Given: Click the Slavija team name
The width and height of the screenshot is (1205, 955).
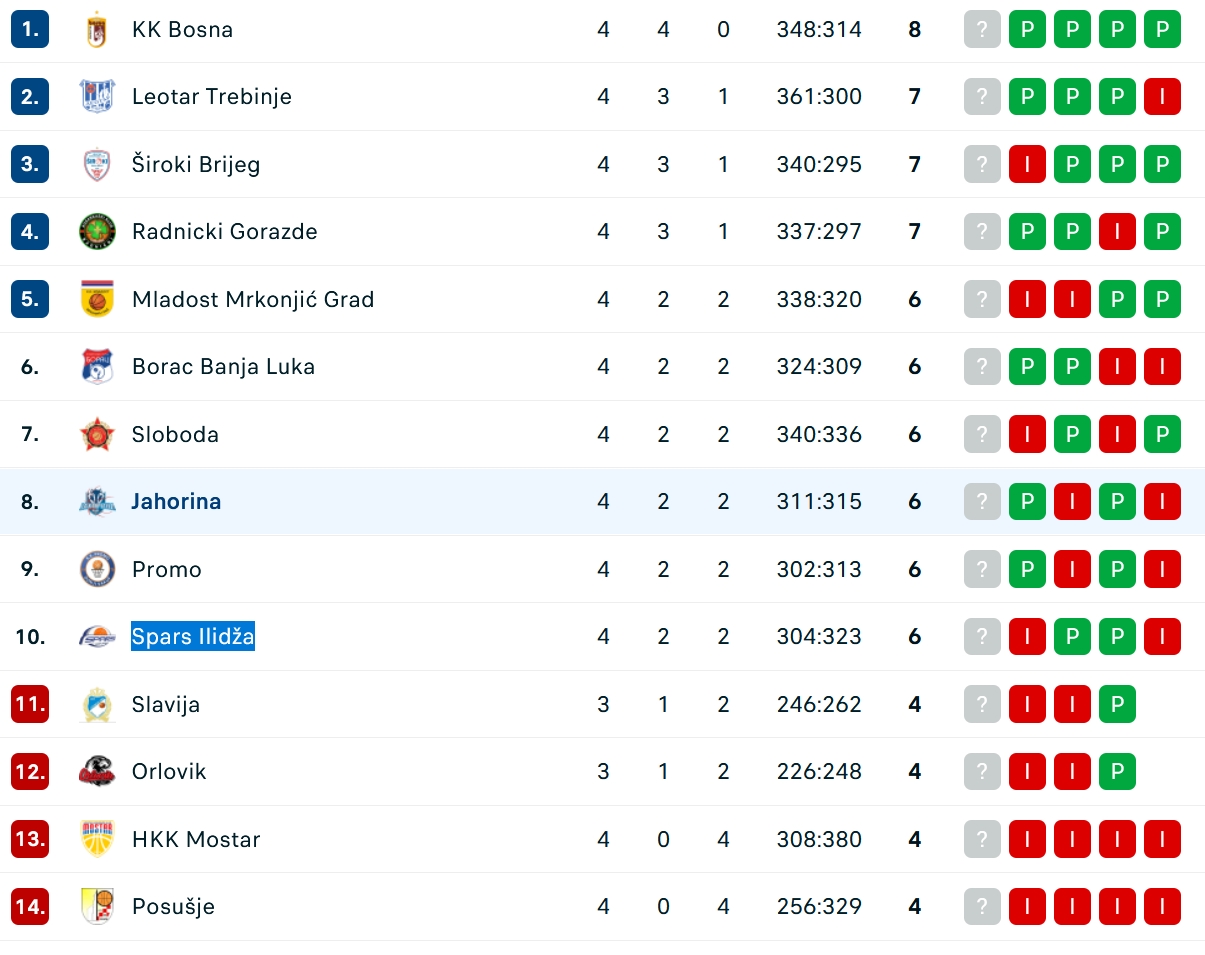Looking at the screenshot, I should coord(166,704).
